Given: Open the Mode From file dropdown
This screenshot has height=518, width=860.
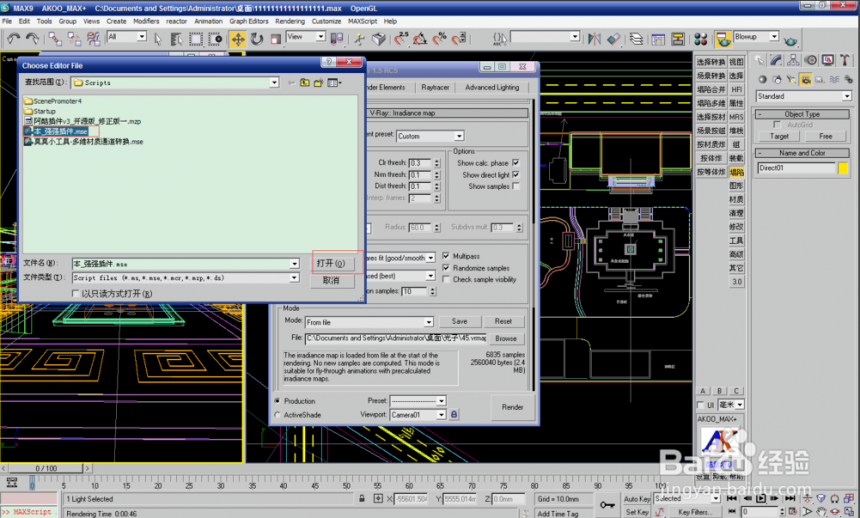Looking at the screenshot, I should point(428,322).
